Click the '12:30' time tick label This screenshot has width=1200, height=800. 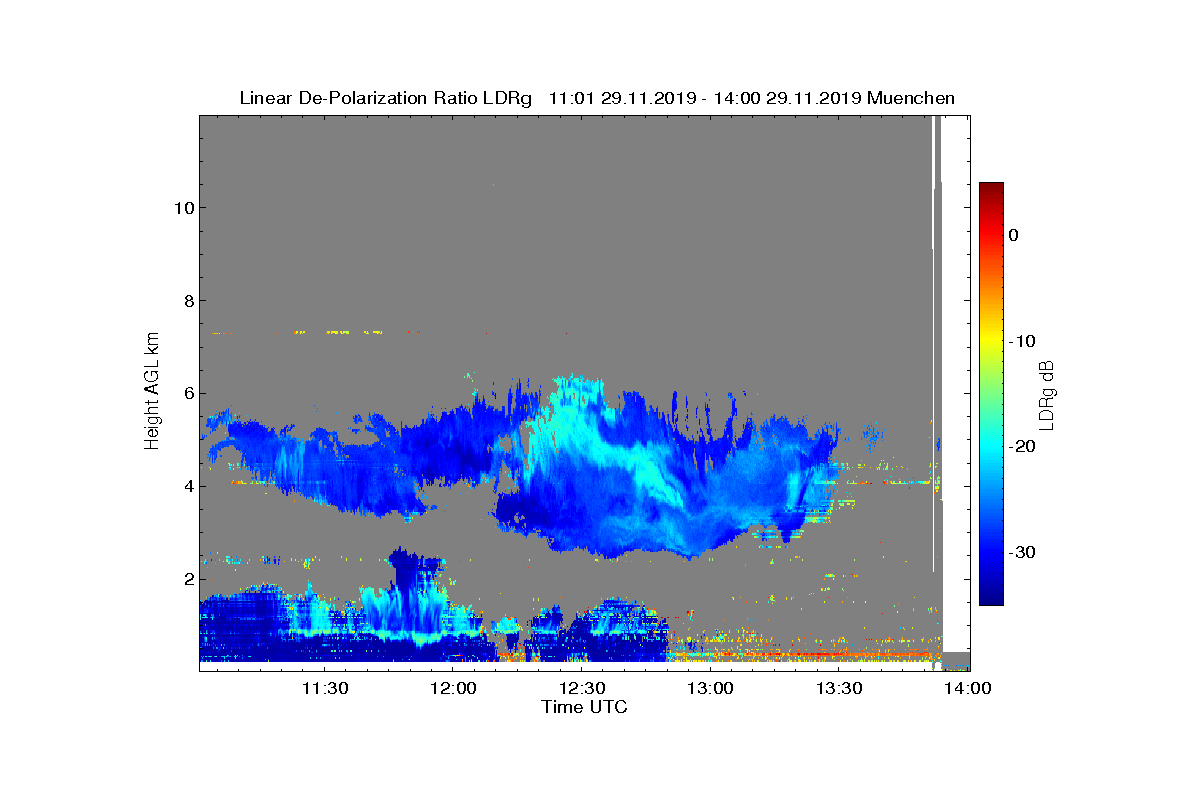tap(583, 689)
